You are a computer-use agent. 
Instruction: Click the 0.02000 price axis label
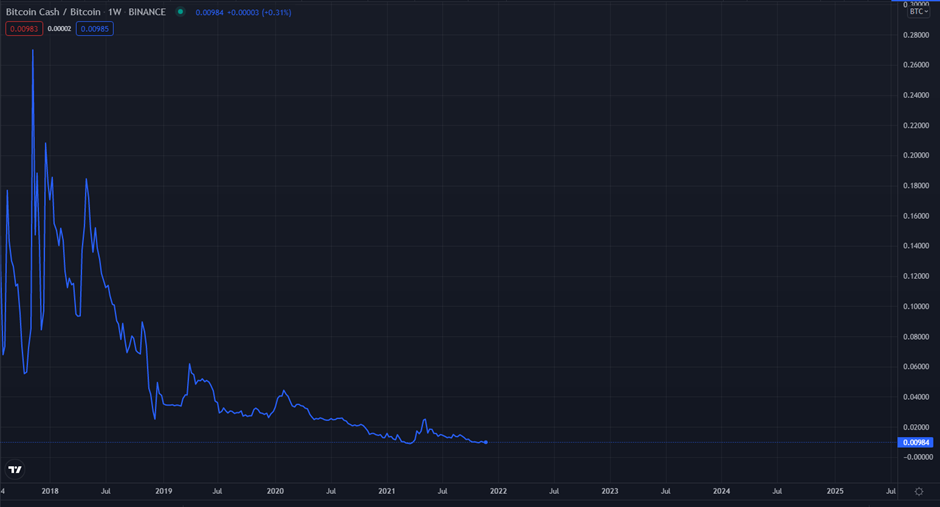click(x=916, y=427)
